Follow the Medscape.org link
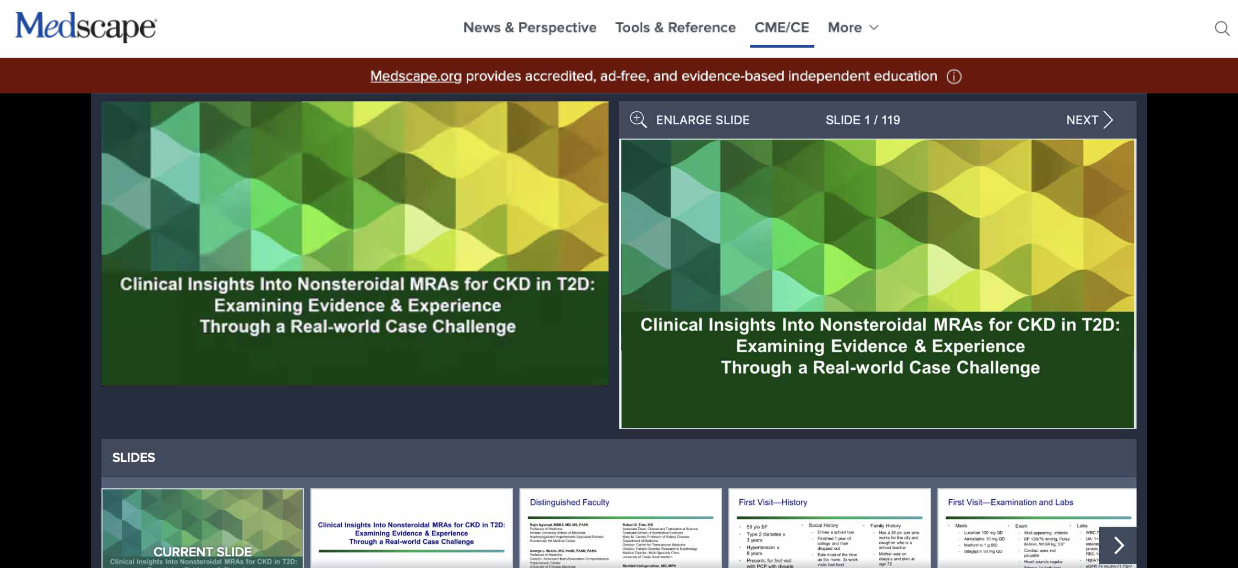This screenshot has height=568, width=1238. (x=416, y=76)
